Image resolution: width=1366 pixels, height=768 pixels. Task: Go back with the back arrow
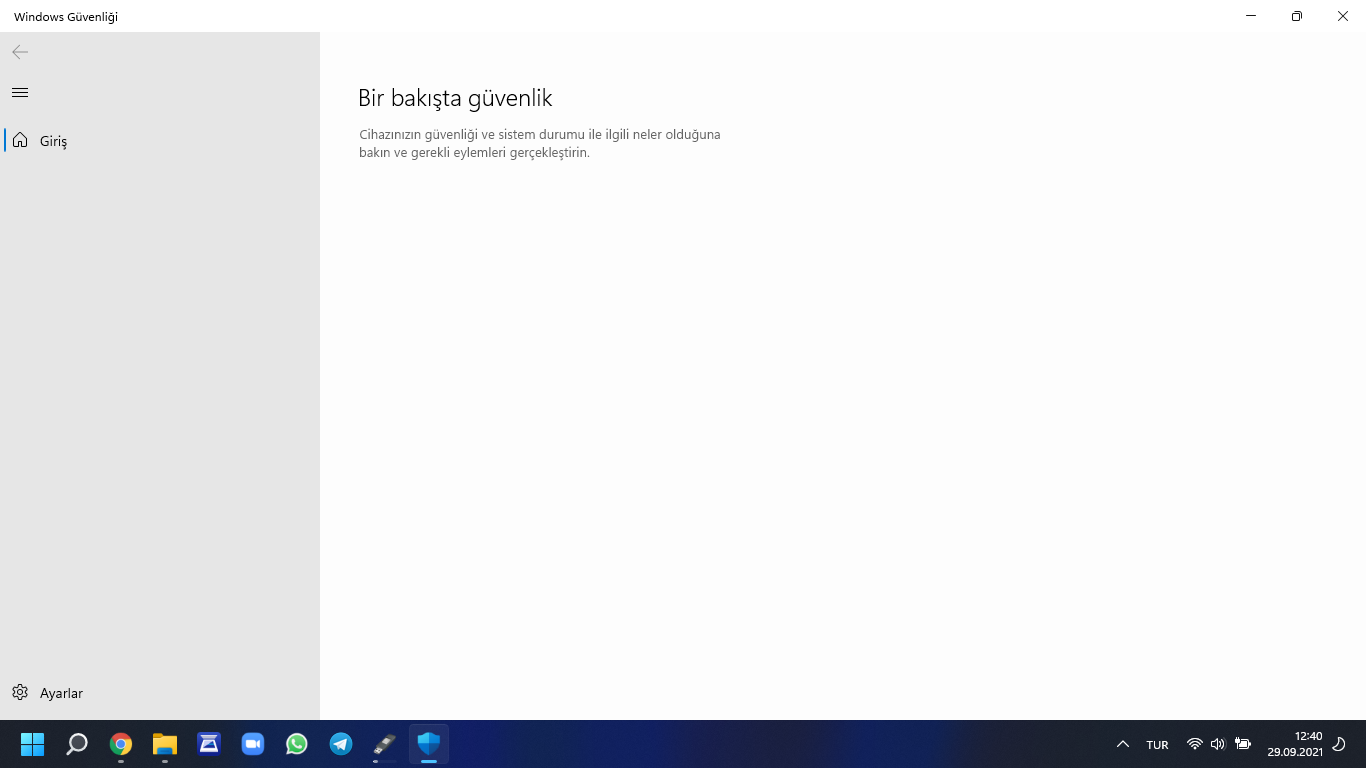(20, 52)
